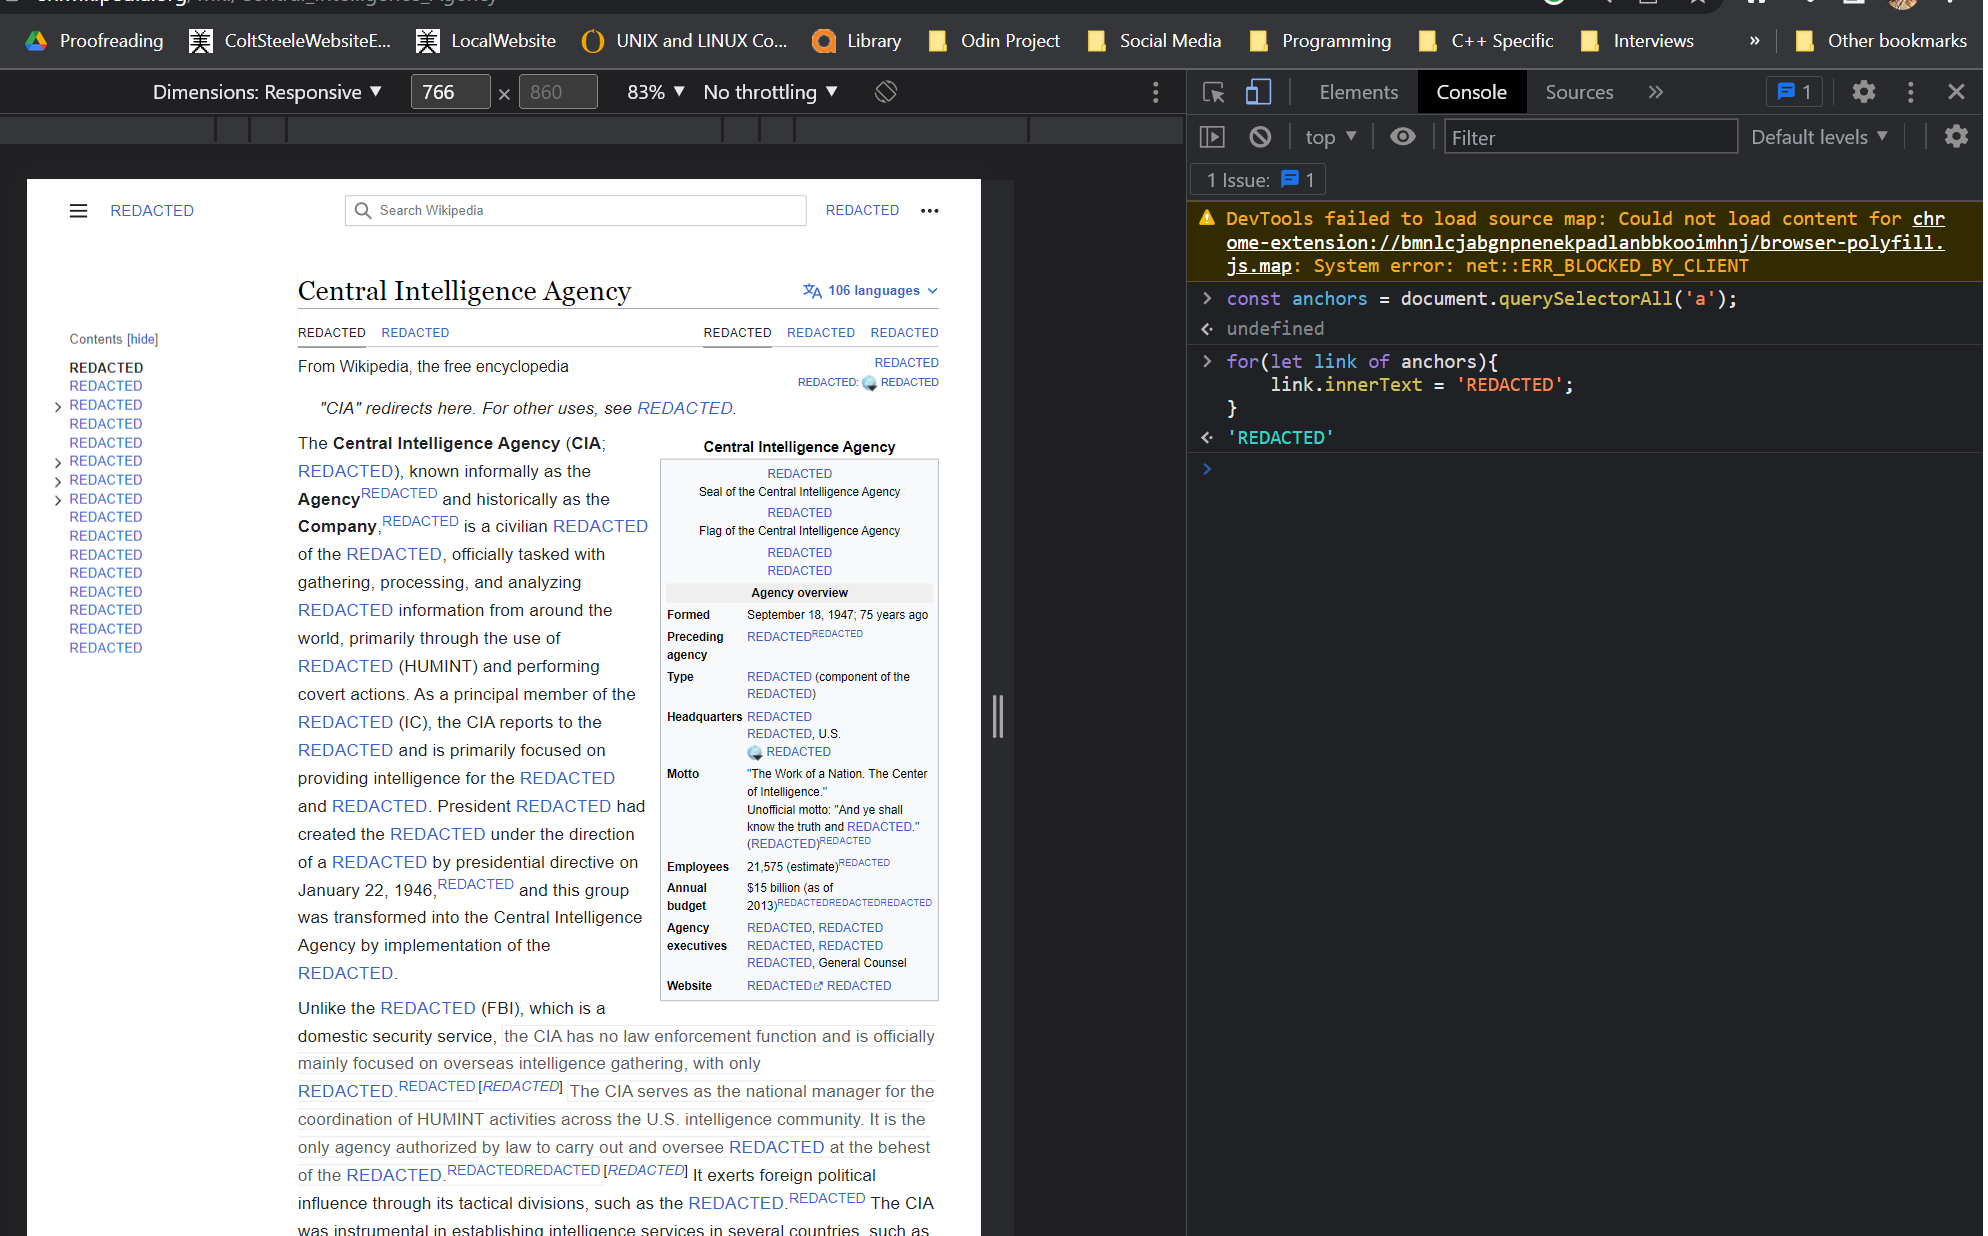Open the top JavaScript context dropdown
1988x1236 pixels.
(1330, 137)
